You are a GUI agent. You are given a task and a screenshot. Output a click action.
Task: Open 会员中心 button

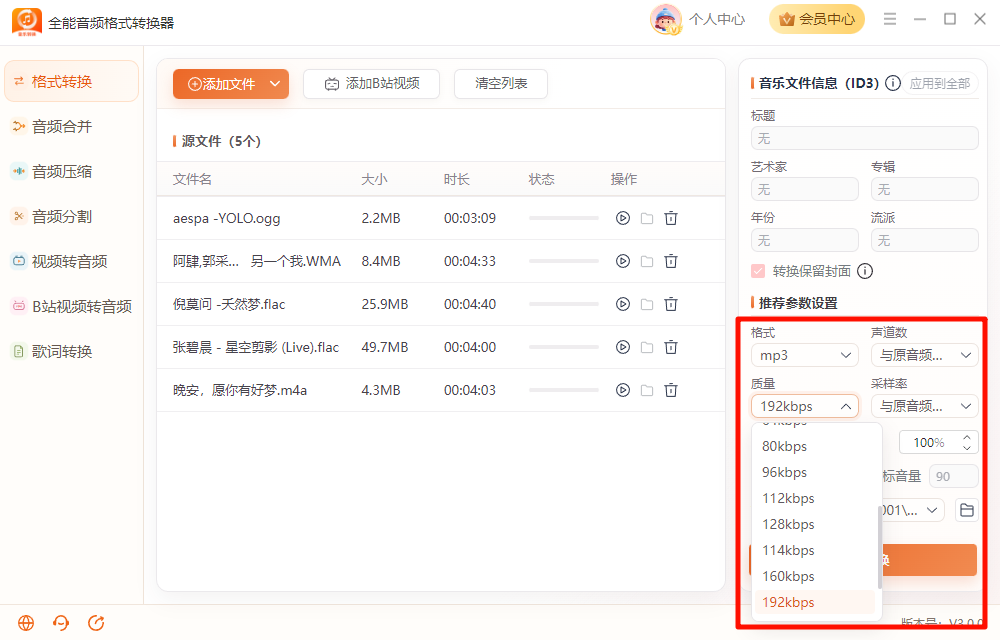coord(817,19)
